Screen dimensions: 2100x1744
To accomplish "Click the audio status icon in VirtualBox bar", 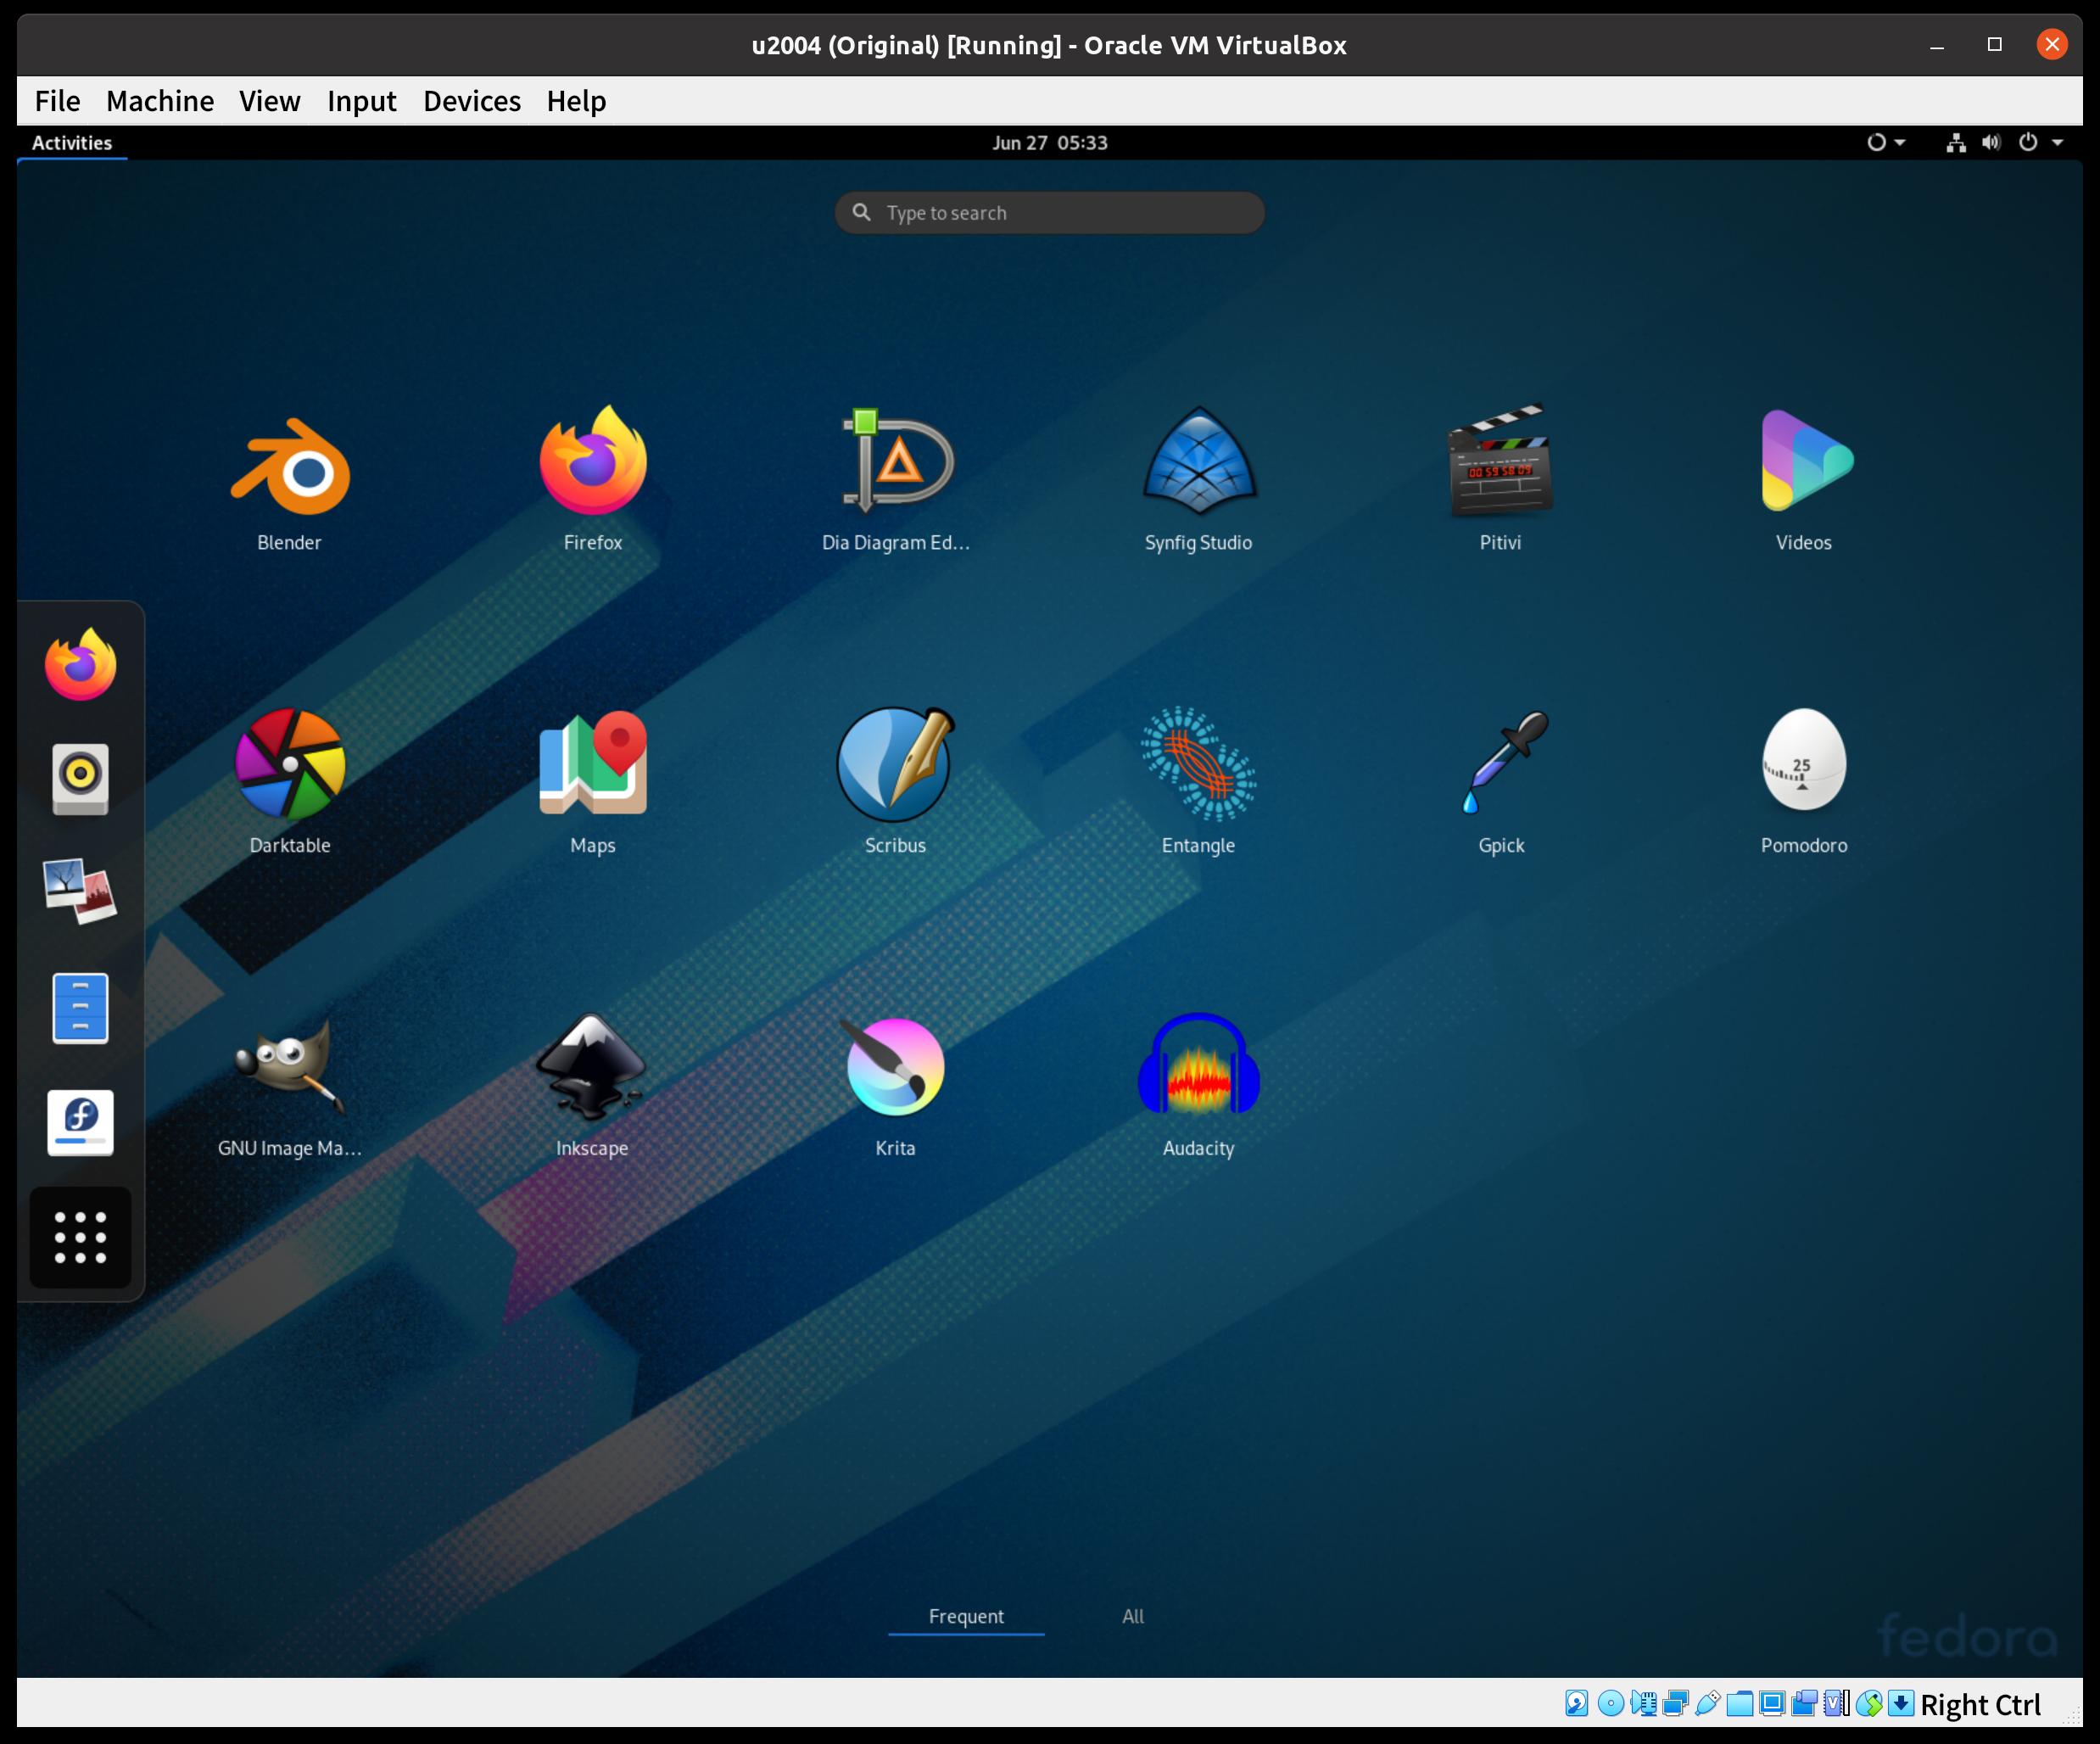I will (x=1642, y=1703).
